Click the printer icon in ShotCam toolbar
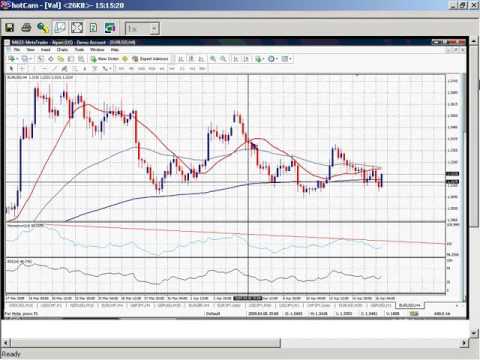The image size is (480, 360). click(26, 28)
